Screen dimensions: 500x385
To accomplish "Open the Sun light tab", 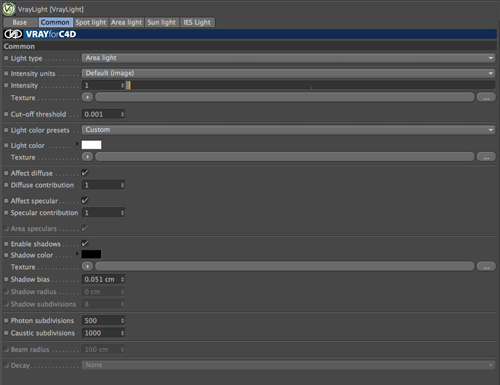I will (x=162, y=22).
